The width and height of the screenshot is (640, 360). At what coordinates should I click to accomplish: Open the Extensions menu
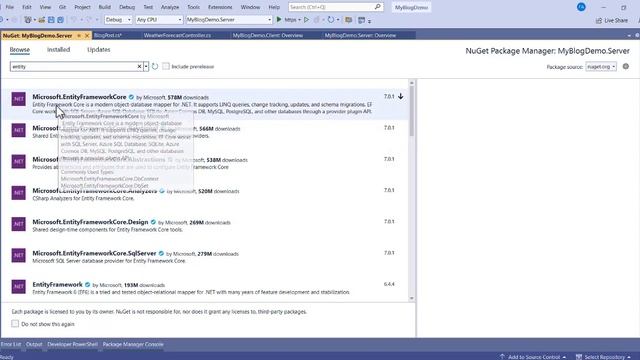[x=220, y=7]
